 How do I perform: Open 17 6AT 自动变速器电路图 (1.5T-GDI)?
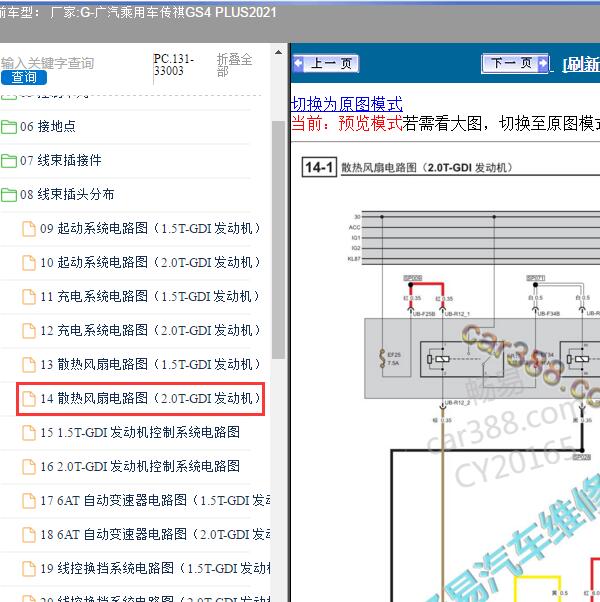tap(155, 500)
